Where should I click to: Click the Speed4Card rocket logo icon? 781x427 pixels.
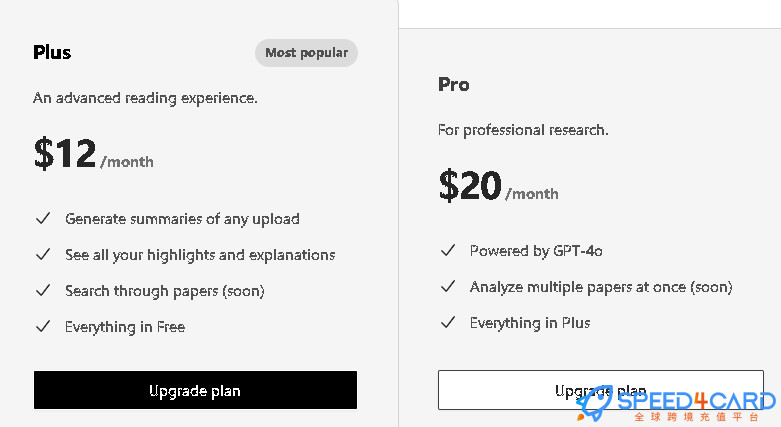tap(595, 403)
